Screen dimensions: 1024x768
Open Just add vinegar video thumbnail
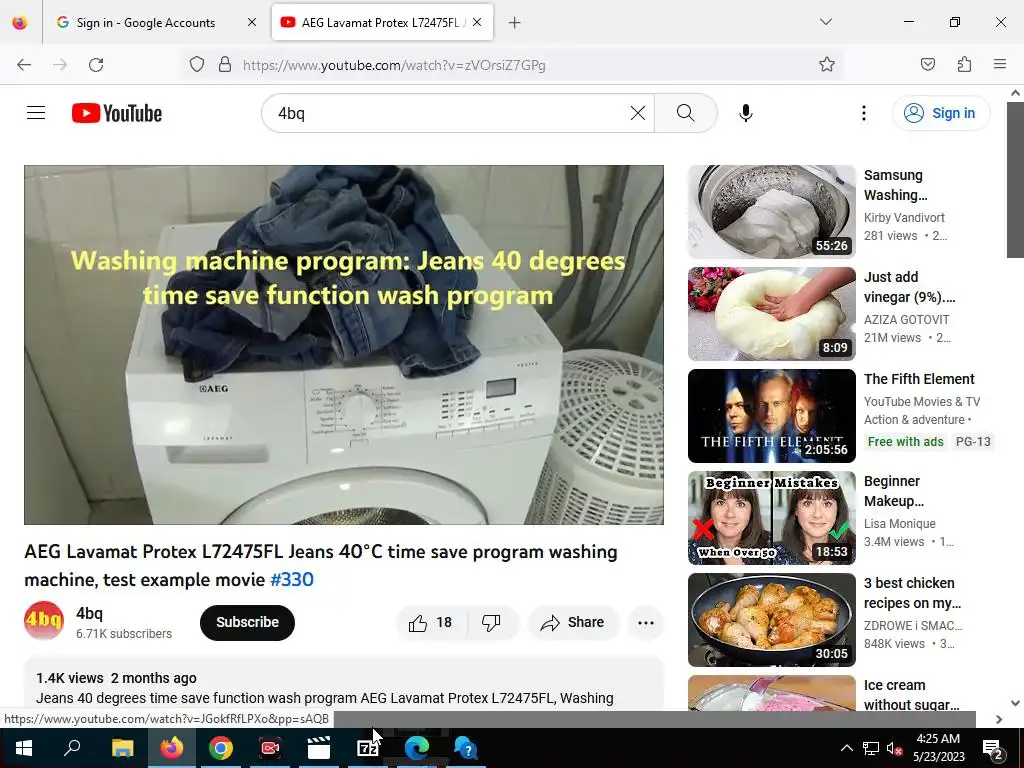pyautogui.click(x=772, y=313)
